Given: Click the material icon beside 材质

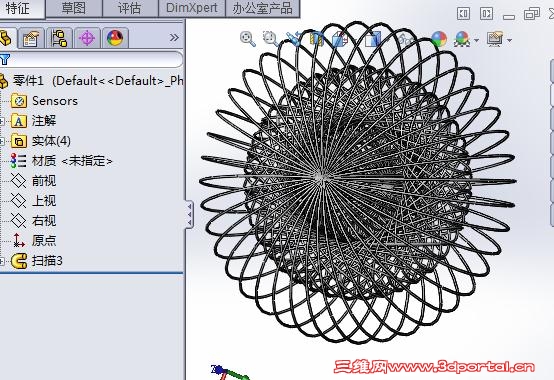Looking at the screenshot, I should tap(18, 161).
